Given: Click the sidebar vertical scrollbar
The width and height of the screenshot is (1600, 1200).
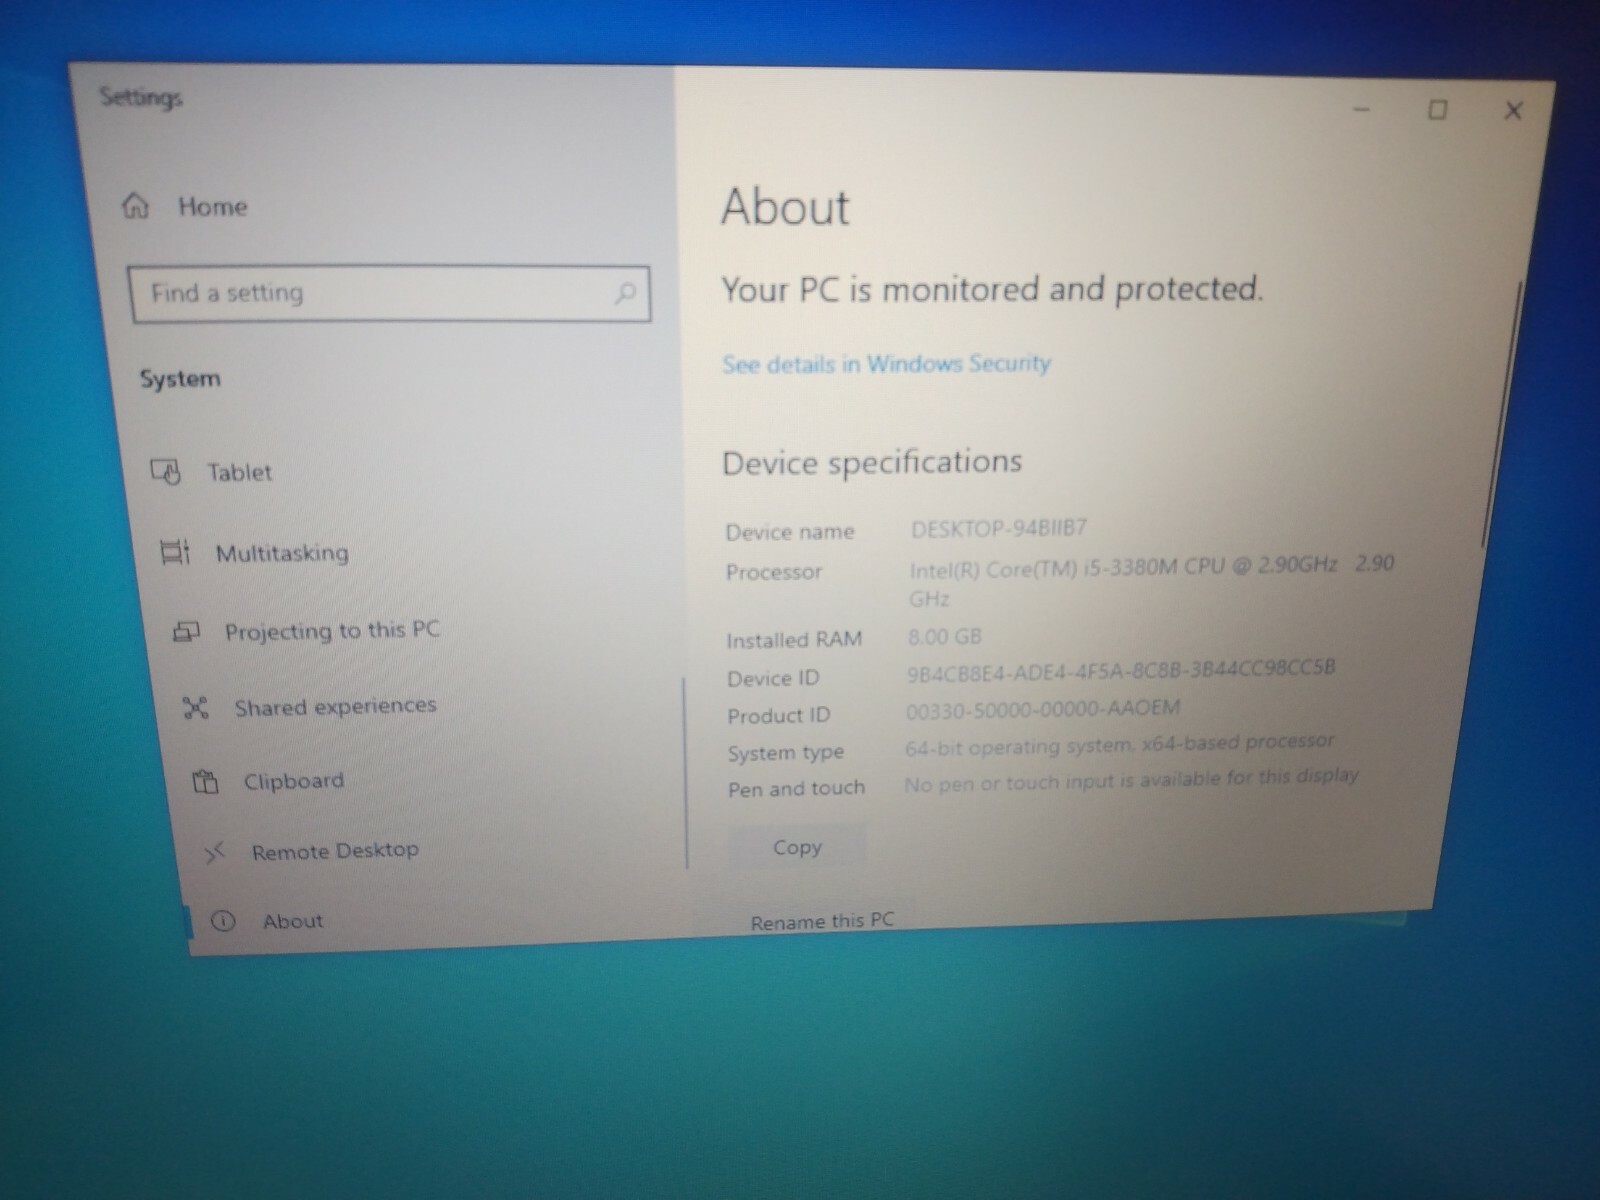Looking at the screenshot, I should [686, 772].
